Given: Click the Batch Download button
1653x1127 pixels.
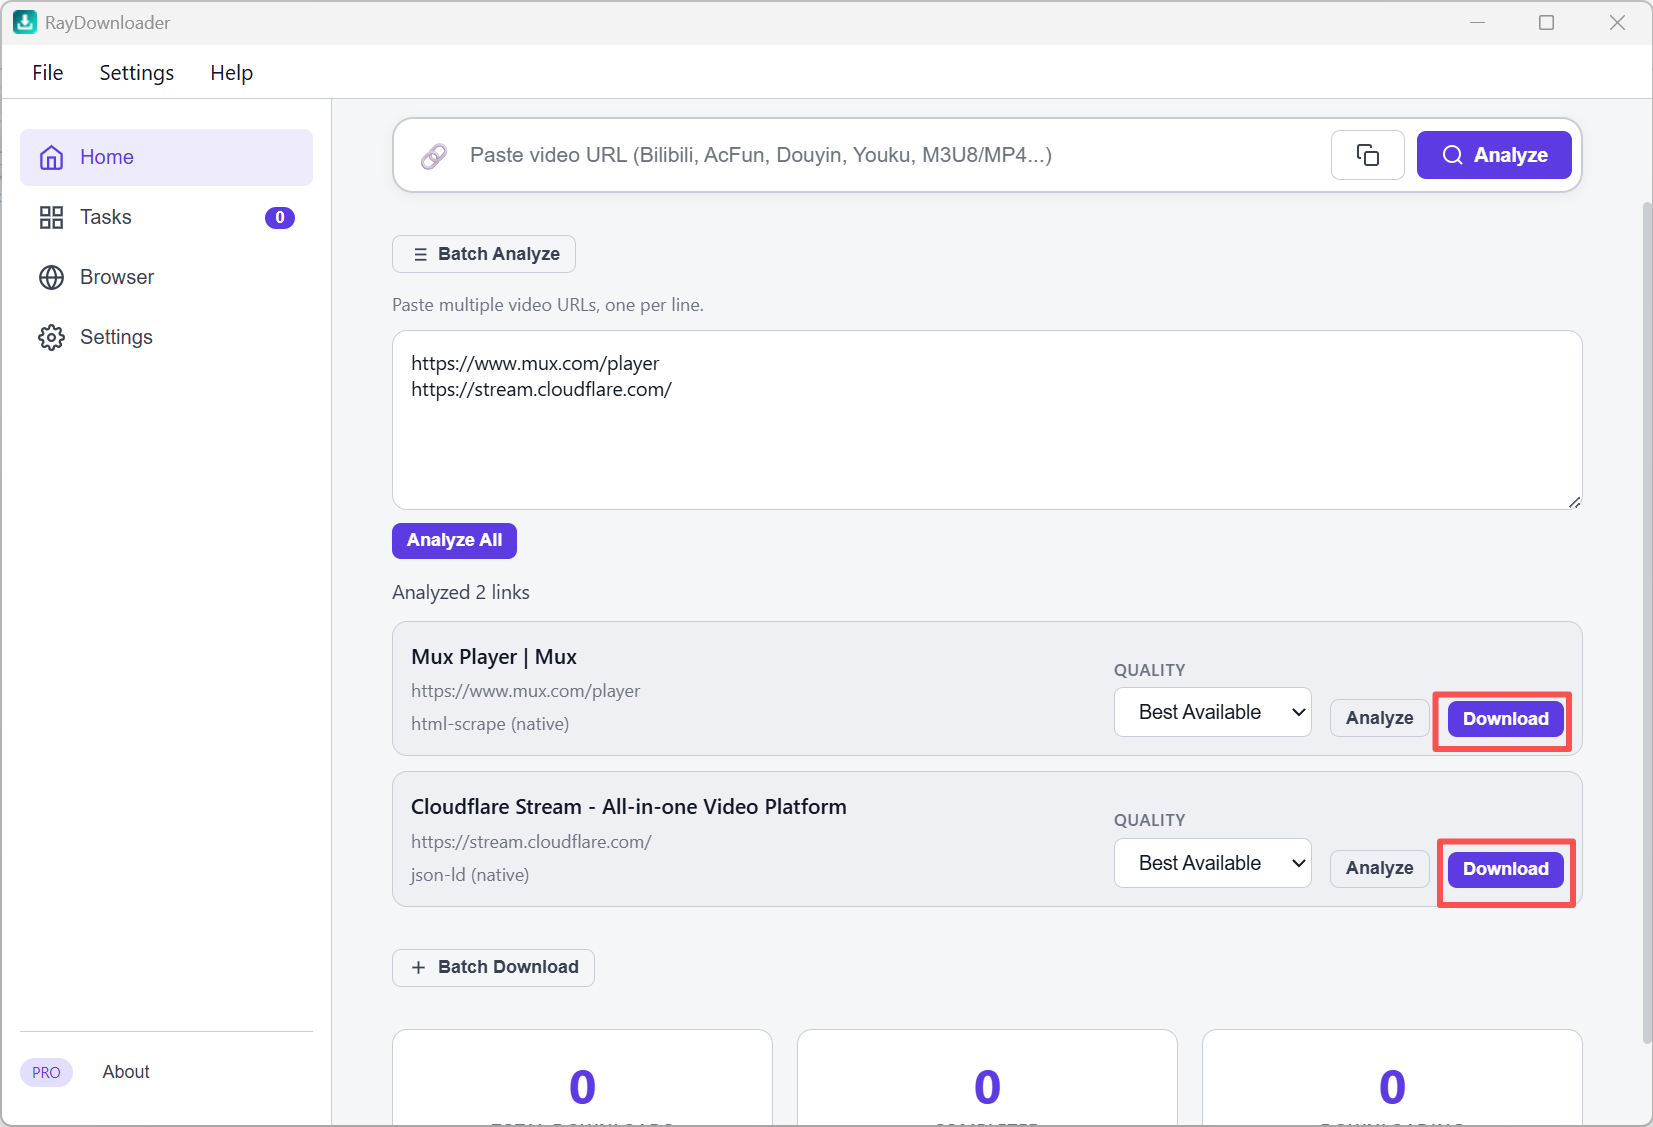Looking at the screenshot, I should [493, 967].
